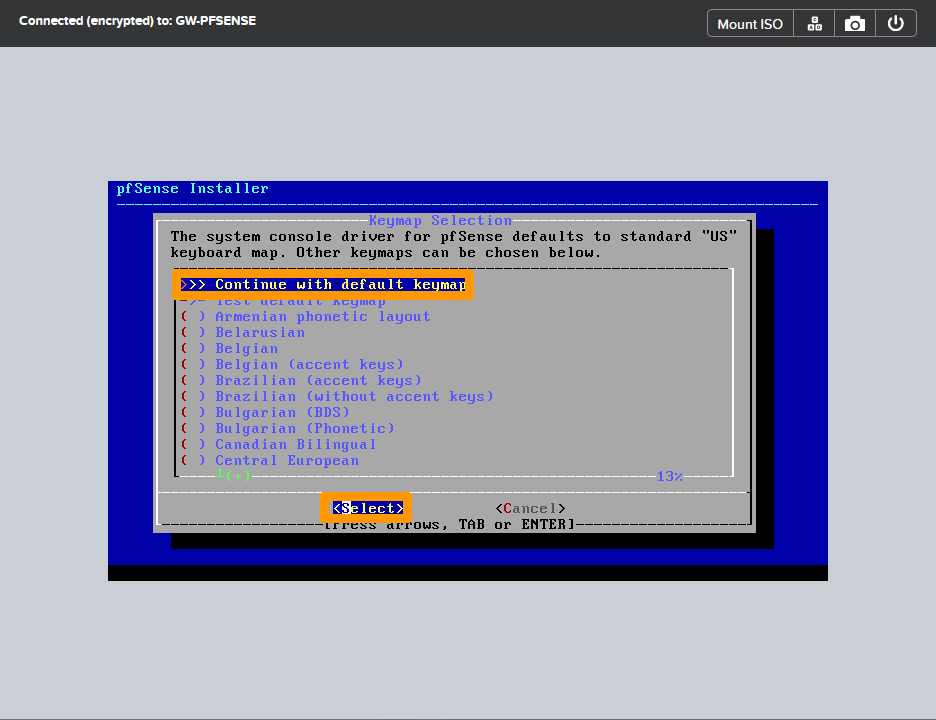Image resolution: width=936 pixels, height=720 pixels.
Task: Click the Send Ctrl+Alt+Del keys icon
Action: 813,22
